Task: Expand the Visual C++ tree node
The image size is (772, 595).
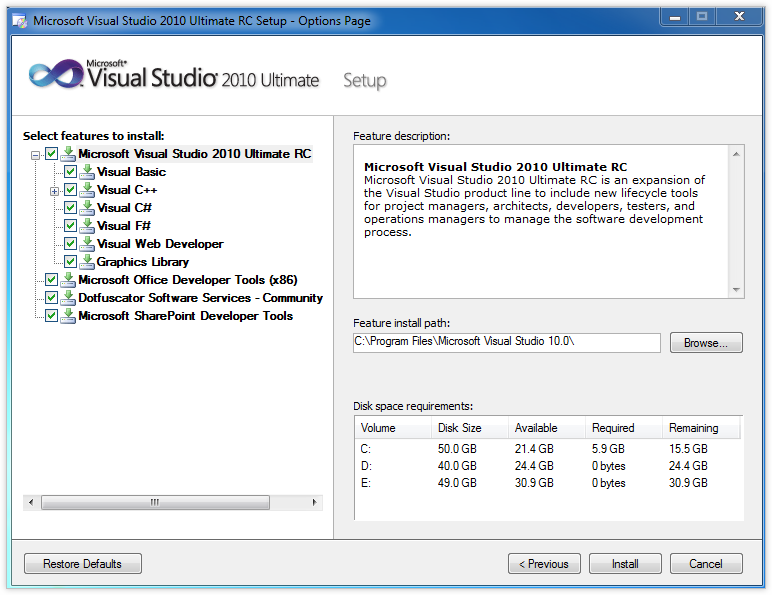Action: pyautogui.click(x=54, y=192)
